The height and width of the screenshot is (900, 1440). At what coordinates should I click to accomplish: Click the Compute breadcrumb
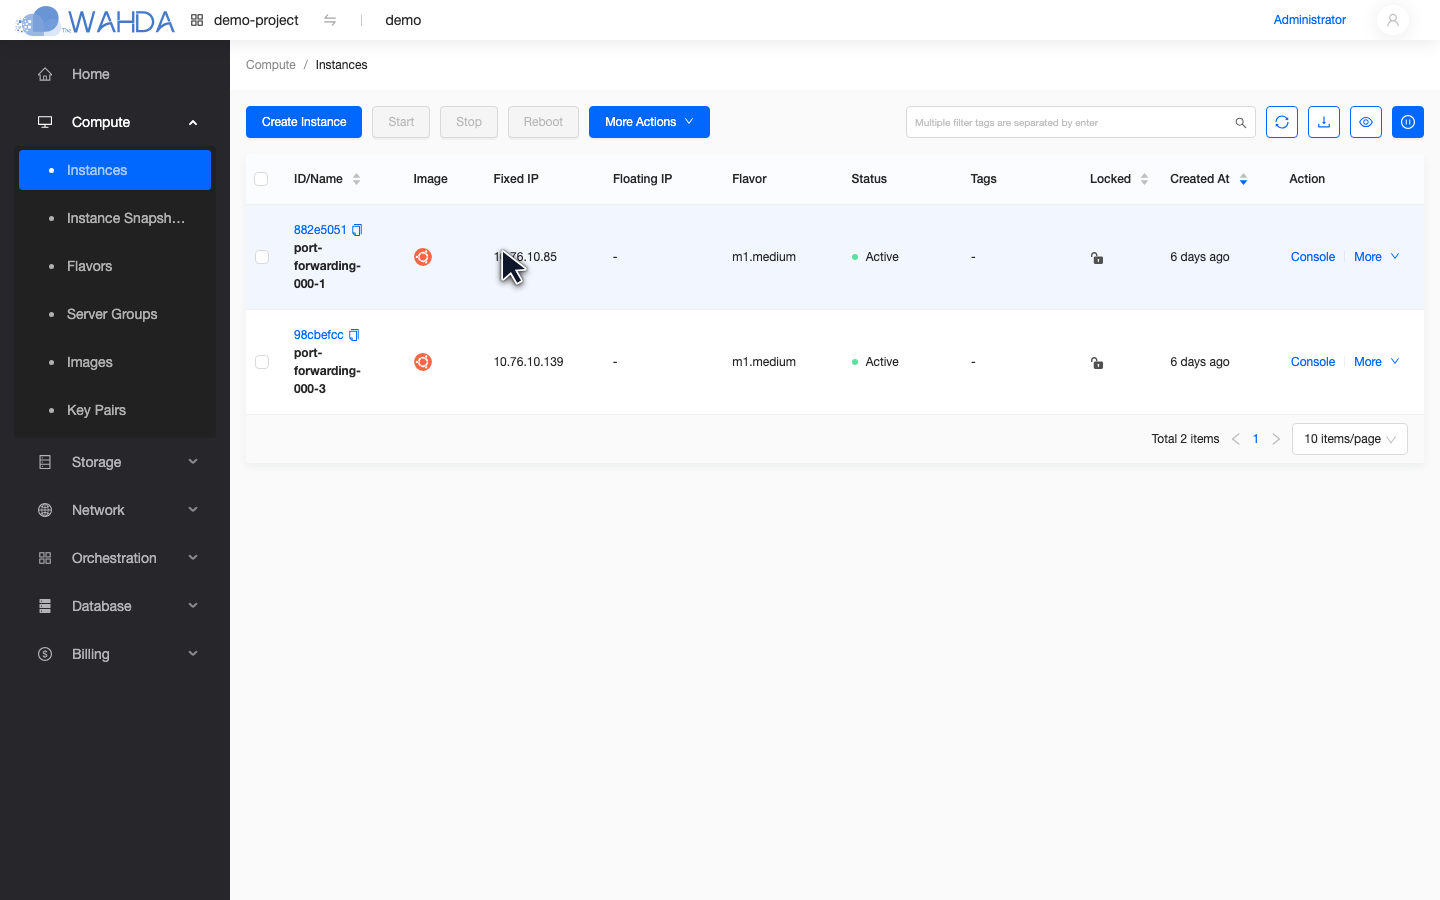click(x=271, y=65)
